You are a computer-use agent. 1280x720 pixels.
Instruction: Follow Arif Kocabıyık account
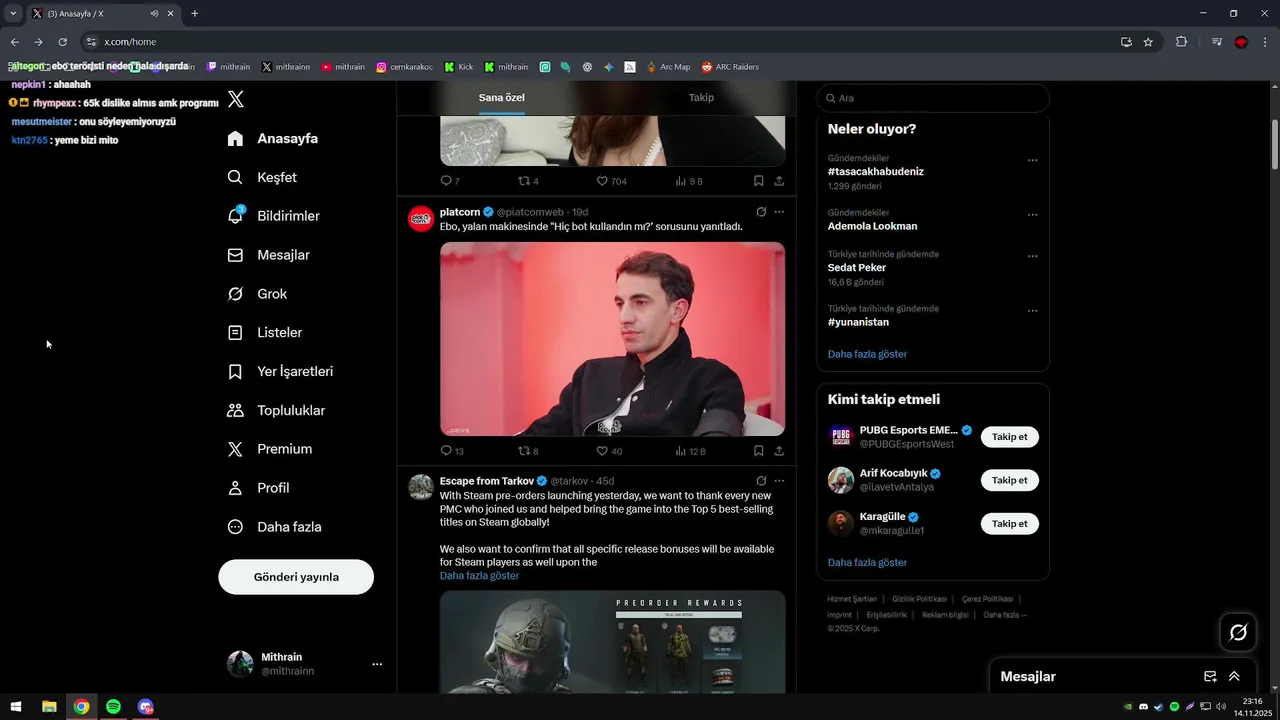point(1009,480)
